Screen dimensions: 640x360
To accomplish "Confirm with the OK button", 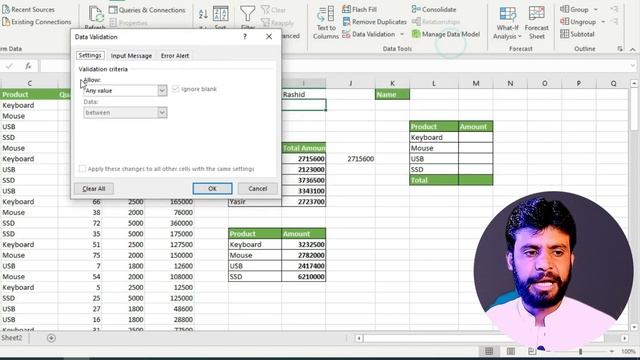I will [212, 189].
